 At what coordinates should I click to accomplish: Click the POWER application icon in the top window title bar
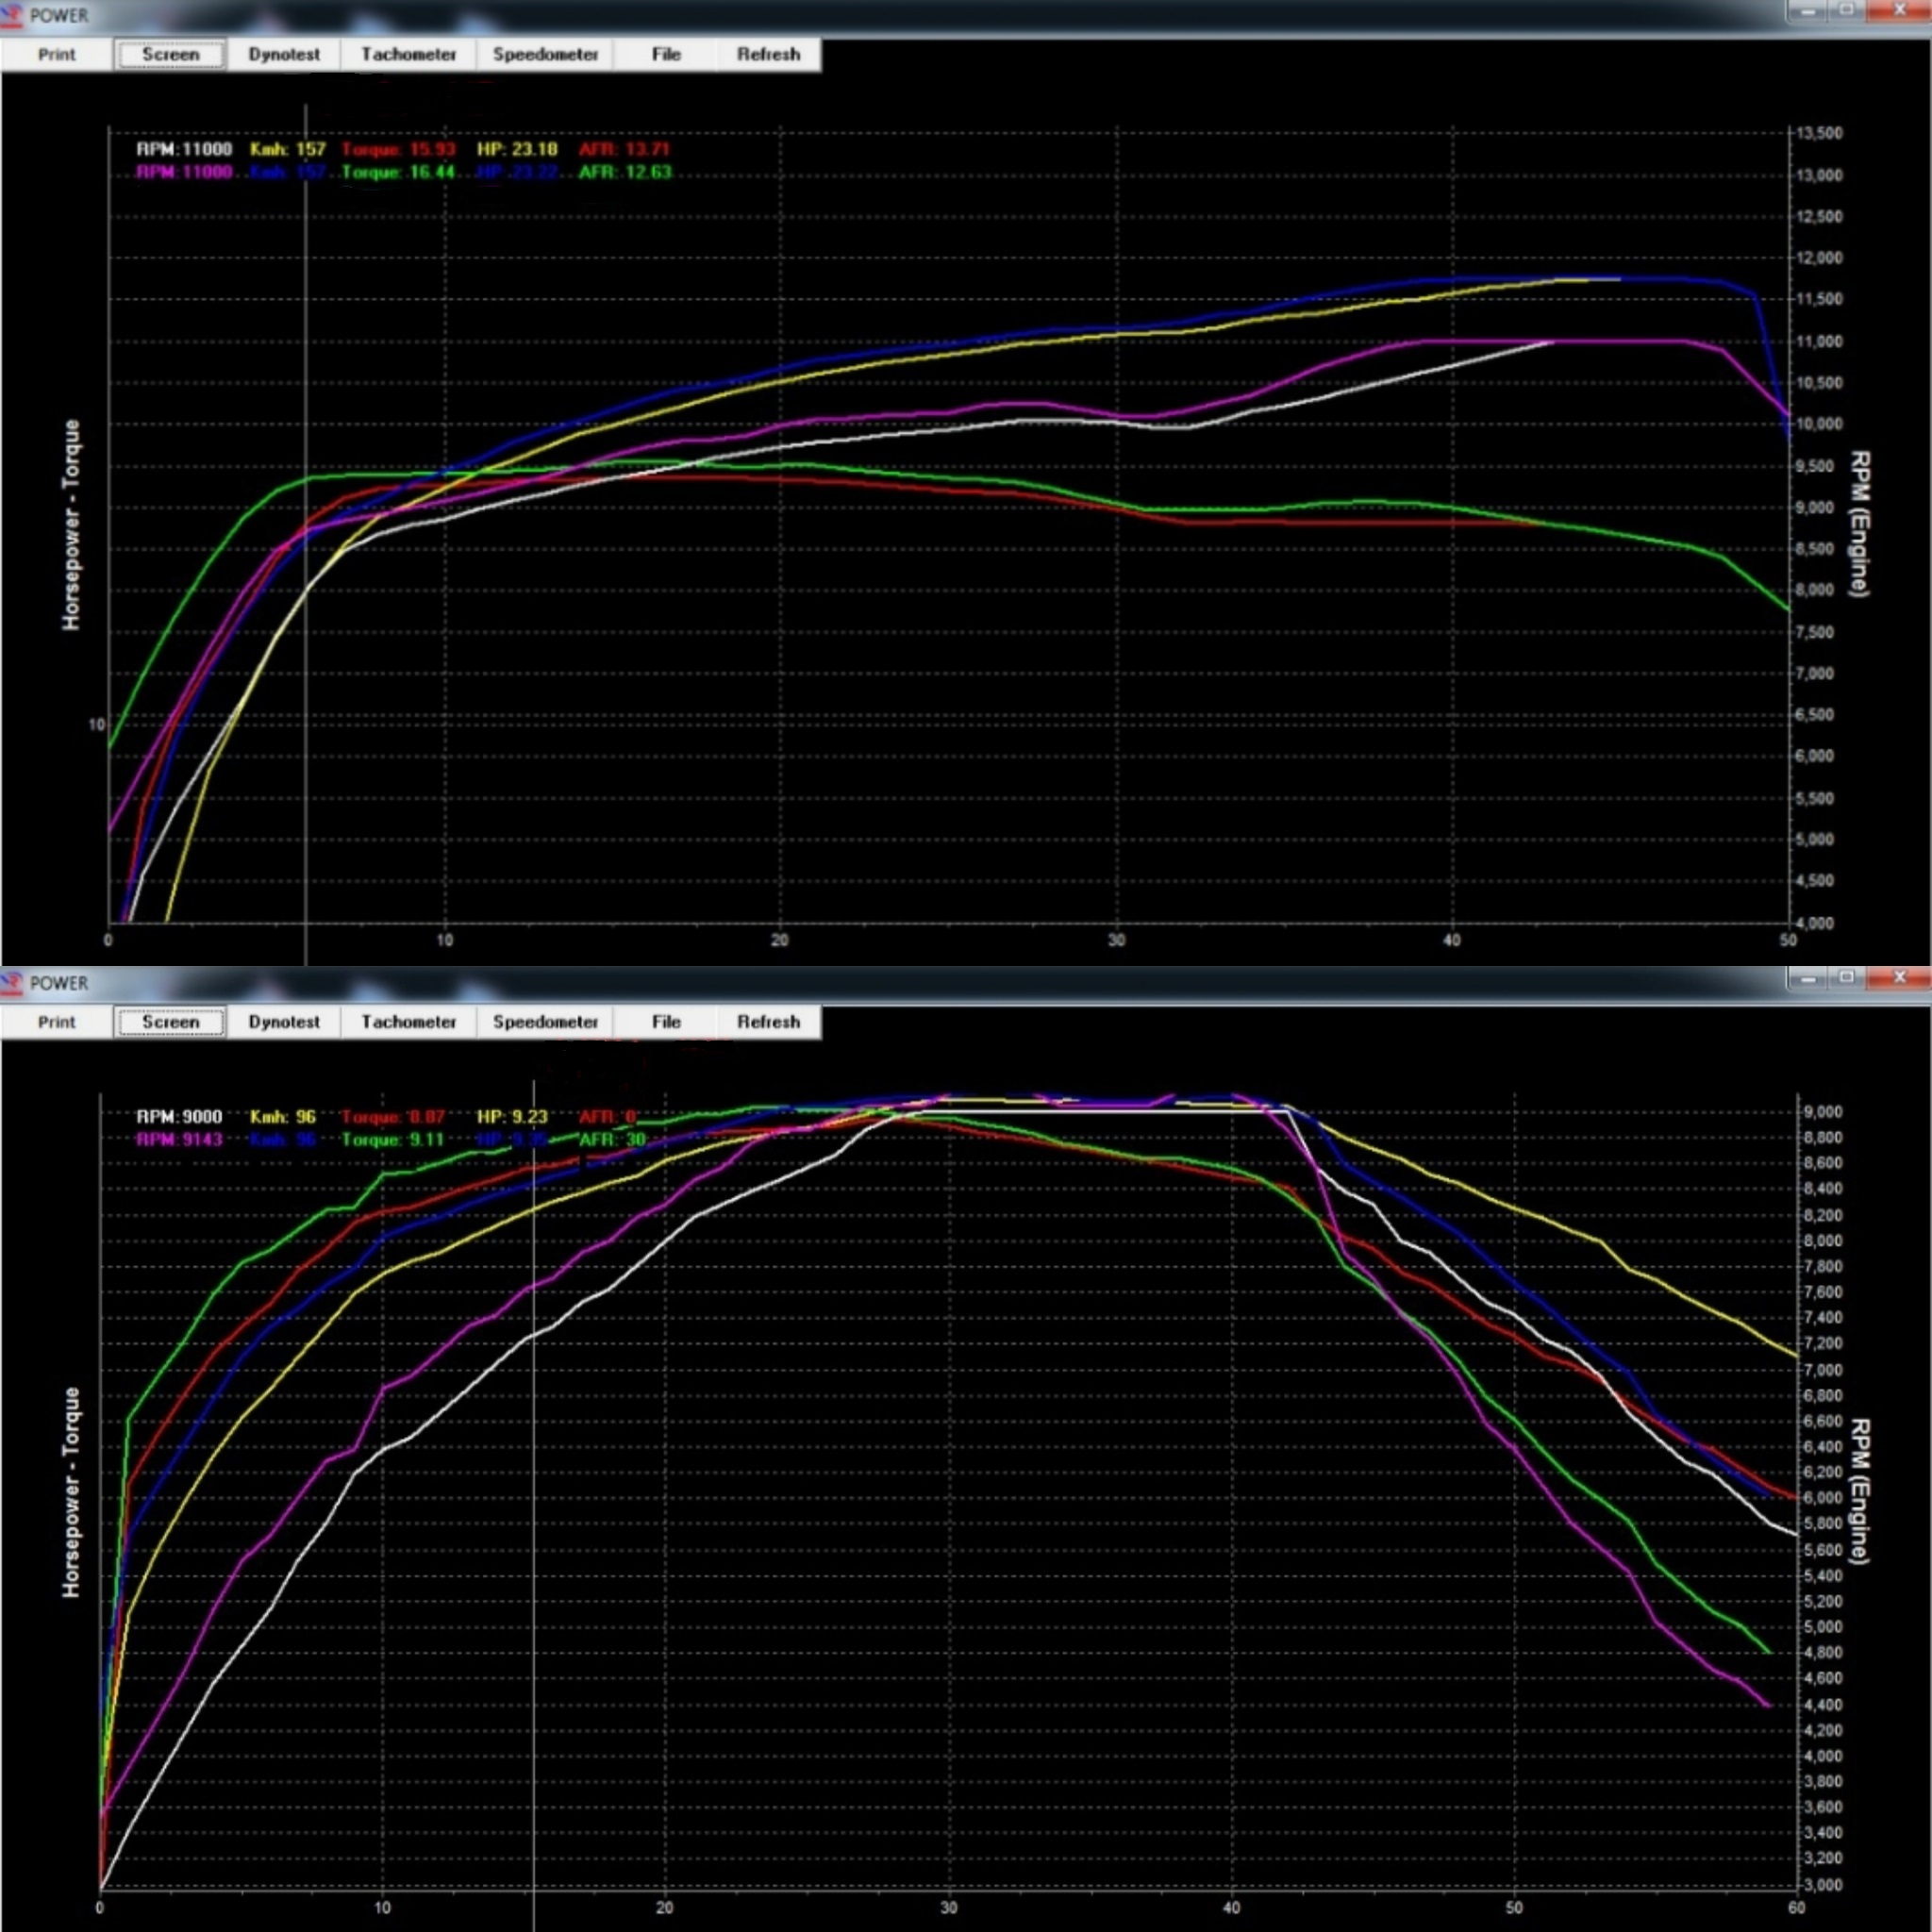pyautogui.click(x=14, y=15)
